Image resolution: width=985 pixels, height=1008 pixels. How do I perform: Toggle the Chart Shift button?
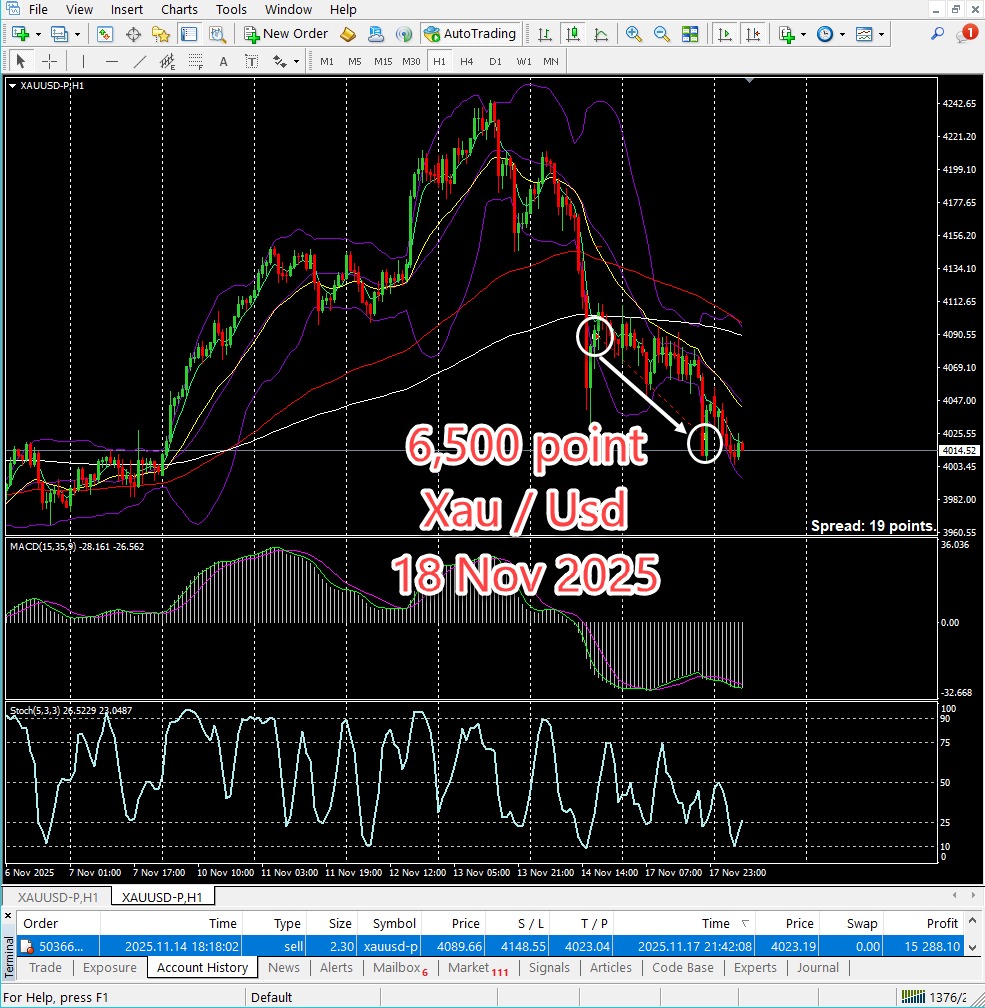(x=754, y=34)
